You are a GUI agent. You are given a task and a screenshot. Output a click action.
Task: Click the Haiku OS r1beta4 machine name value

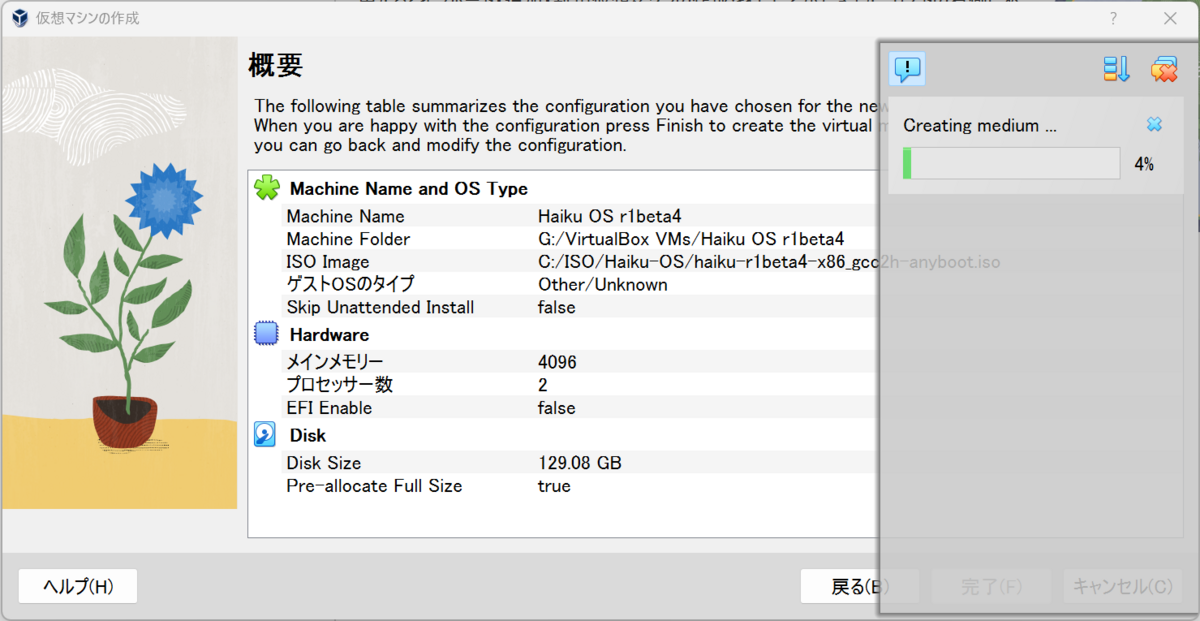click(x=609, y=216)
